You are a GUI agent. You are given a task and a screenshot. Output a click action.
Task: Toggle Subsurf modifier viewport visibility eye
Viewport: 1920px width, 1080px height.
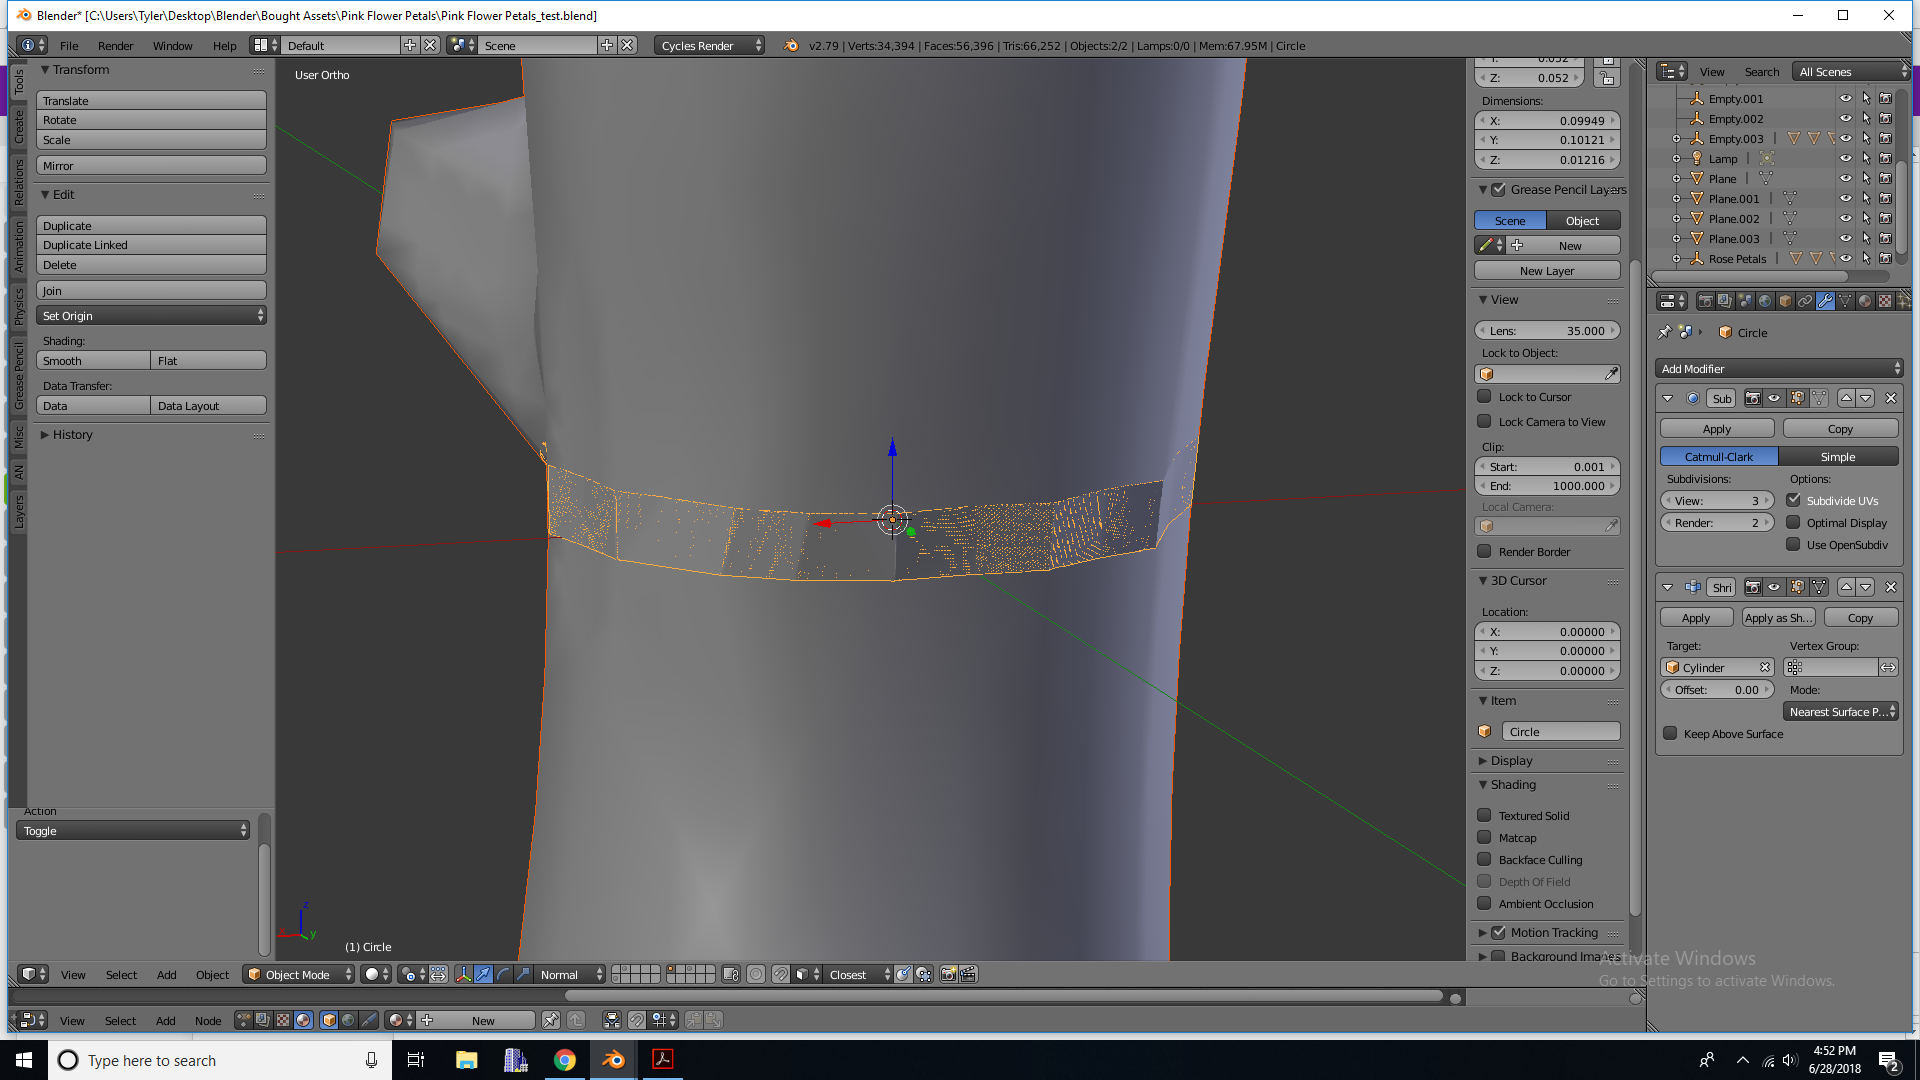[1774, 398]
